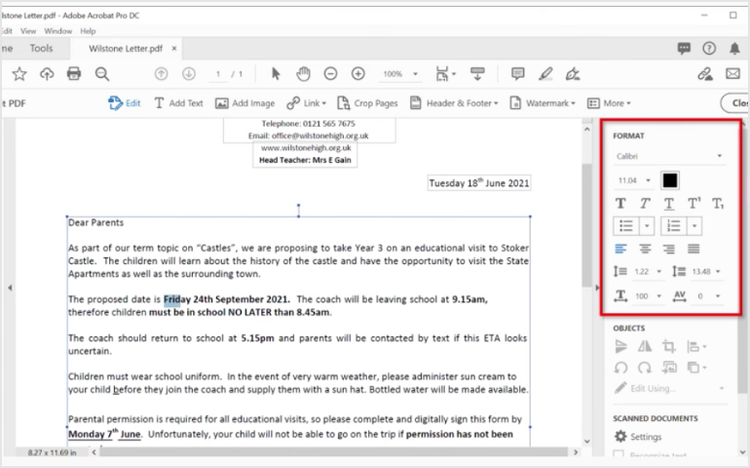This screenshot has width=750, height=468.
Task: Select the hand pan tool
Action: pyautogui.click(x=303, y=74)
